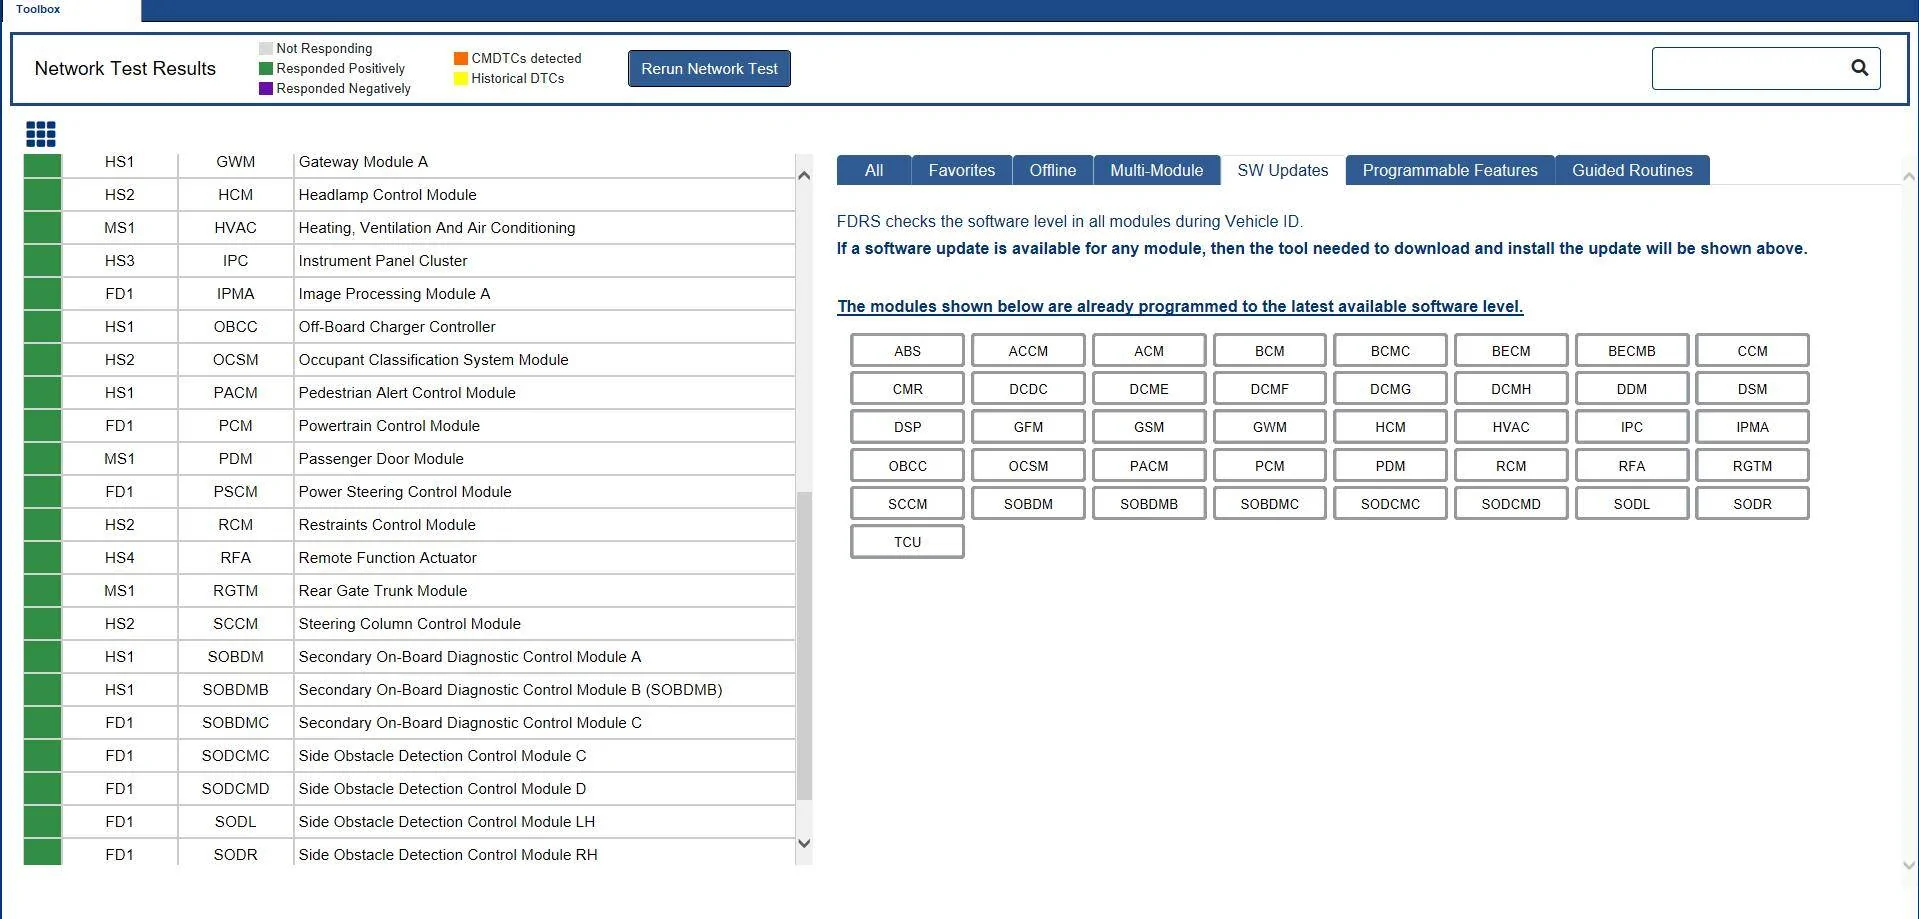
Task: Open the Programmable Features tab
Action: tap(1450, 170)
